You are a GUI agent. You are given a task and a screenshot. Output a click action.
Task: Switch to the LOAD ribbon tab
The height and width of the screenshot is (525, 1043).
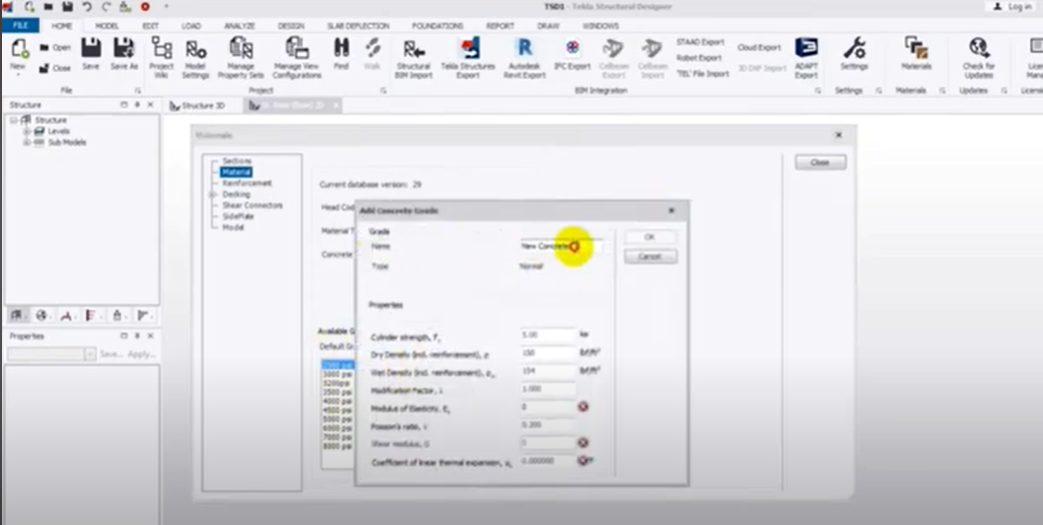[191, 26]
